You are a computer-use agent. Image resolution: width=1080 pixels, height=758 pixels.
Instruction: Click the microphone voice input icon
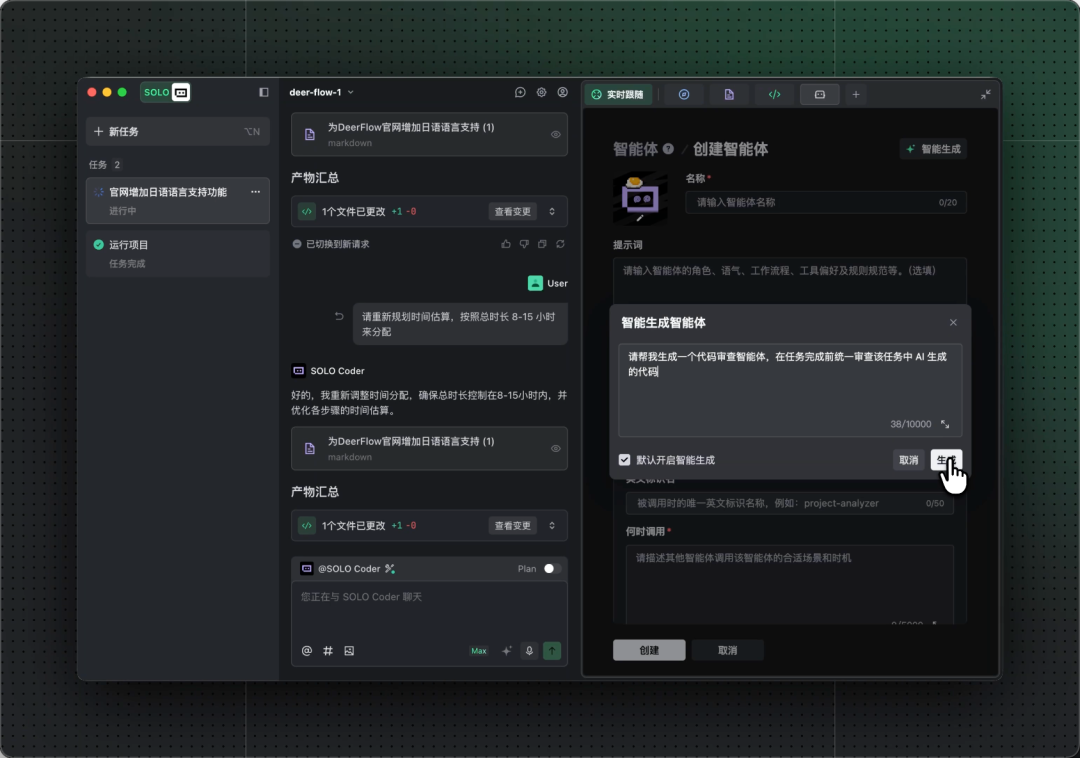(530, 651)
